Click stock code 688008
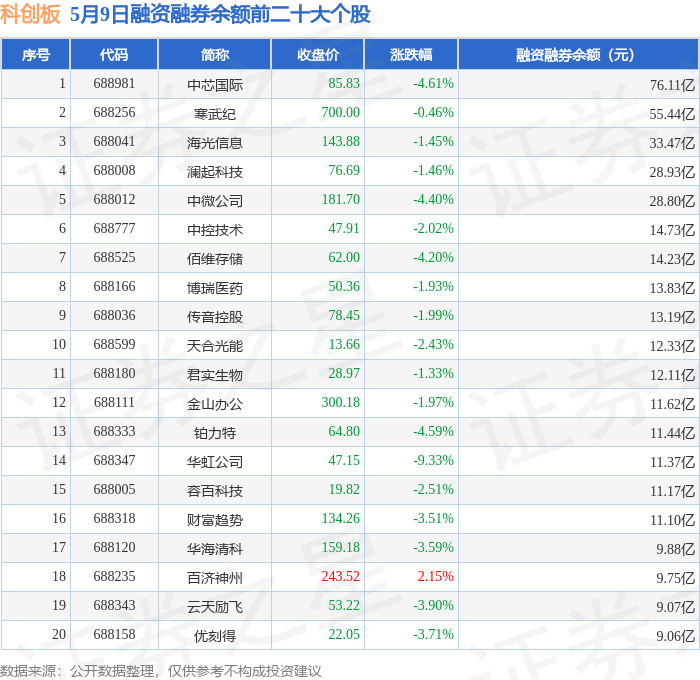 pos(114,170)
